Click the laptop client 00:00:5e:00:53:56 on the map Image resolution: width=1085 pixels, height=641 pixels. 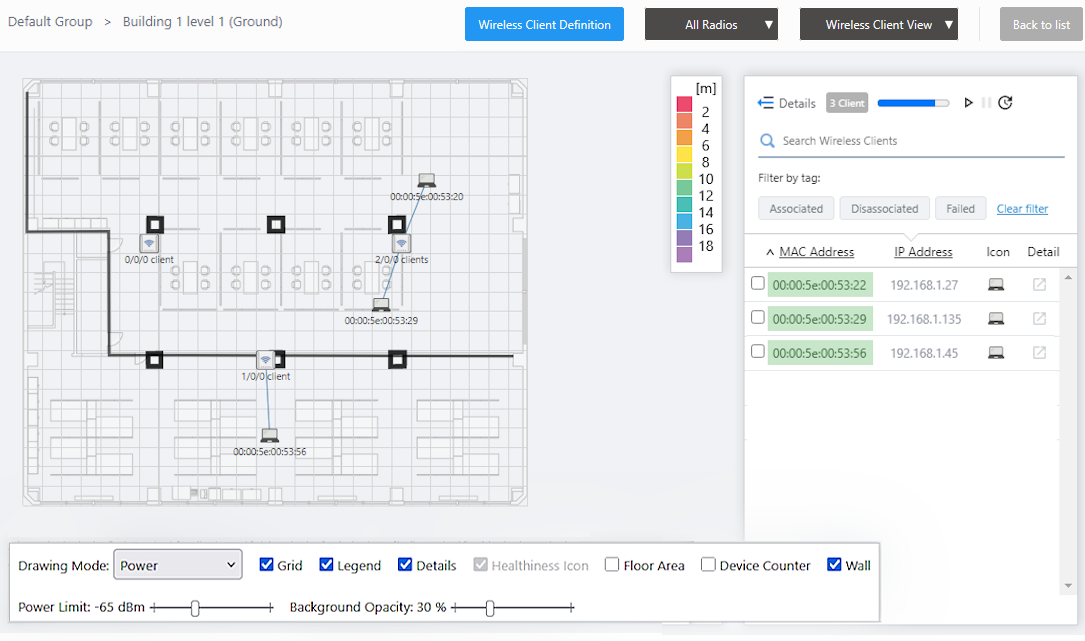269,435
